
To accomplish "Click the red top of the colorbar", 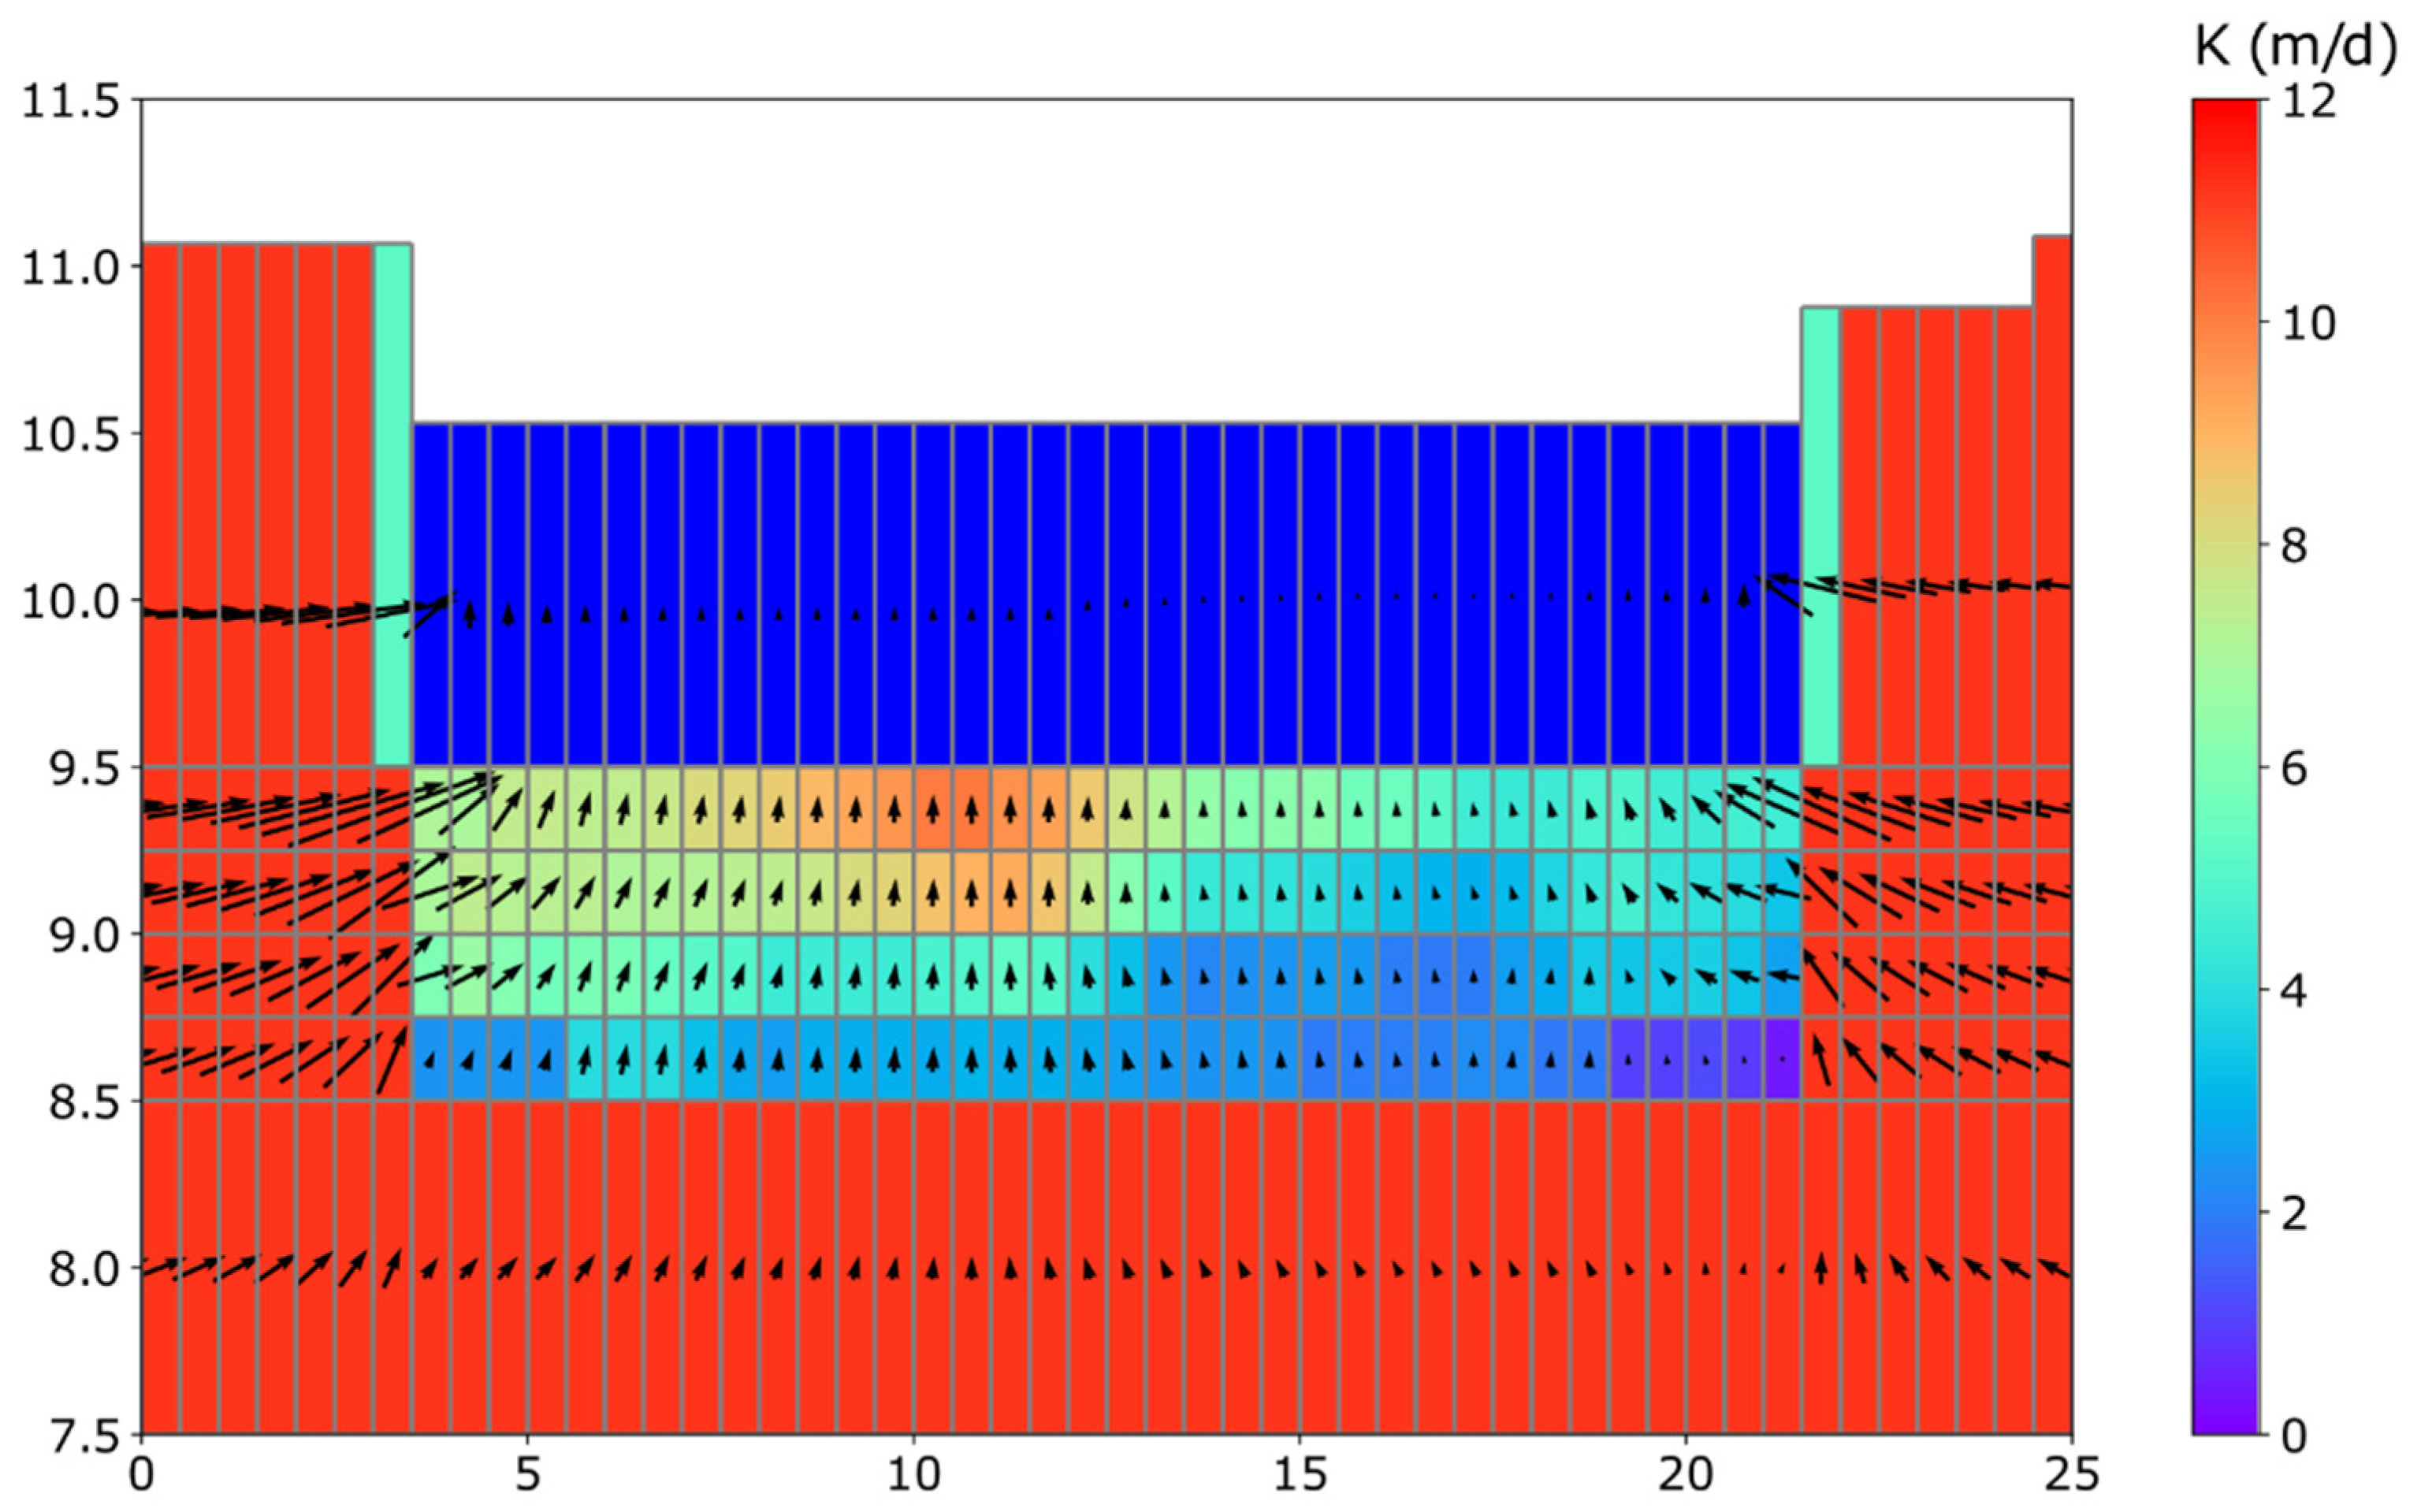I will click(x=2224, y=115).
